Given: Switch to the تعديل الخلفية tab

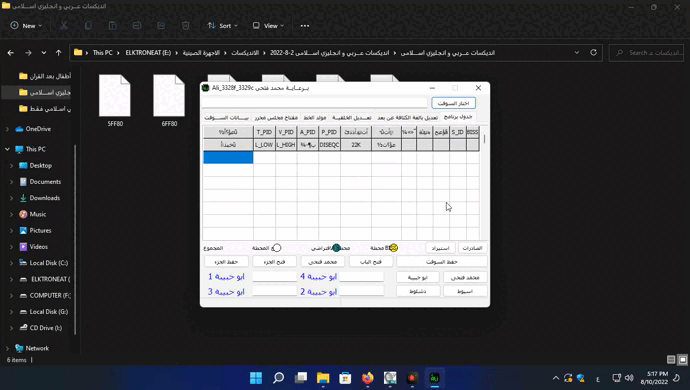Looking at the screenshot, I should [x=351, y=118].
